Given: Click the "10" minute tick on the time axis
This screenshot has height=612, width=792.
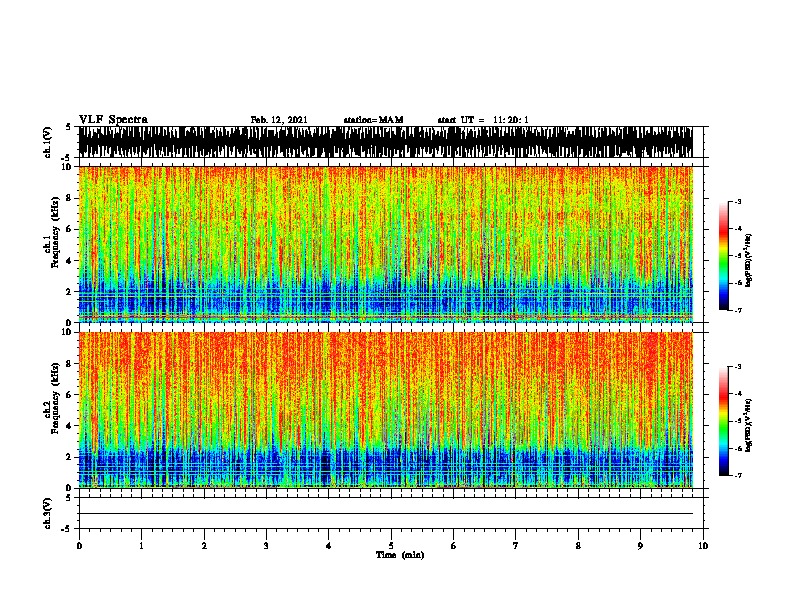Looking at the screenshot, I should coord(703,546).
